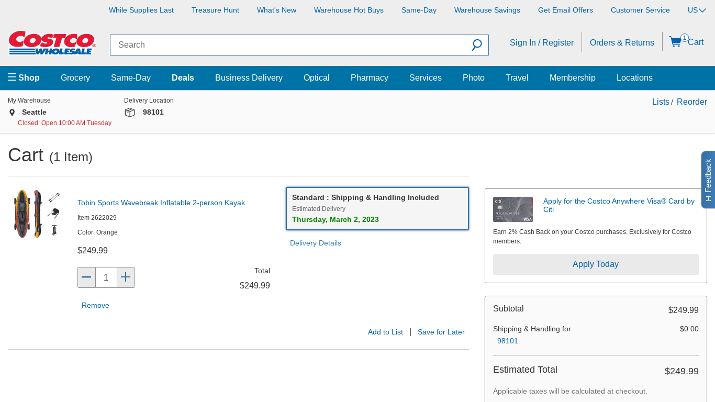Open the Travel menu item
Image resolution: width=715 pixels, height=402 pixels.
click(517, 77)
